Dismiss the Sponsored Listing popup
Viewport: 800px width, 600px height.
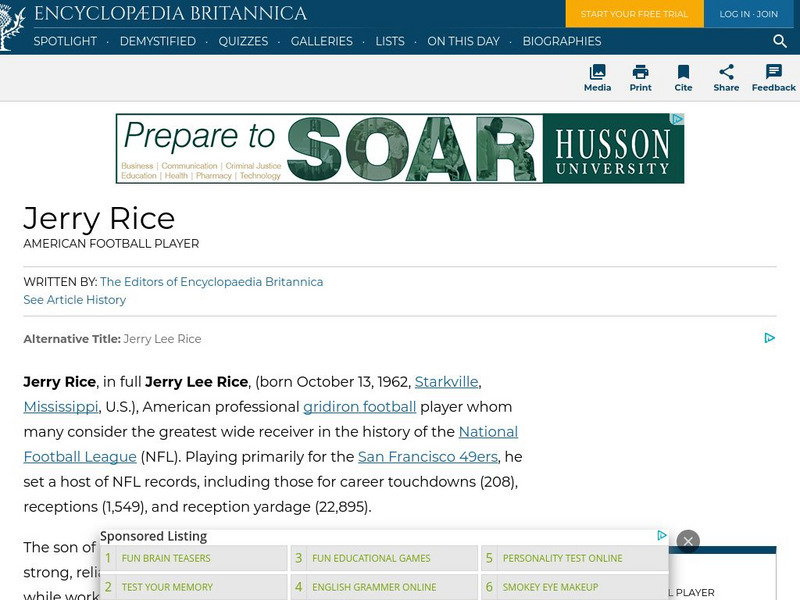pyautogui.click(x=688, y=540)
